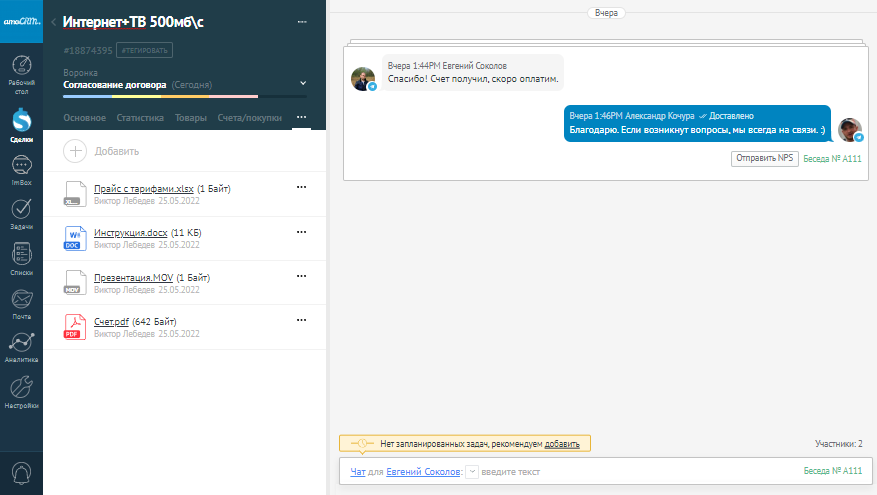Viewport: 877px width, 495px height.
Task: Open Настройки settings icon
Action: pyautogui.click(x=21, y=390)
